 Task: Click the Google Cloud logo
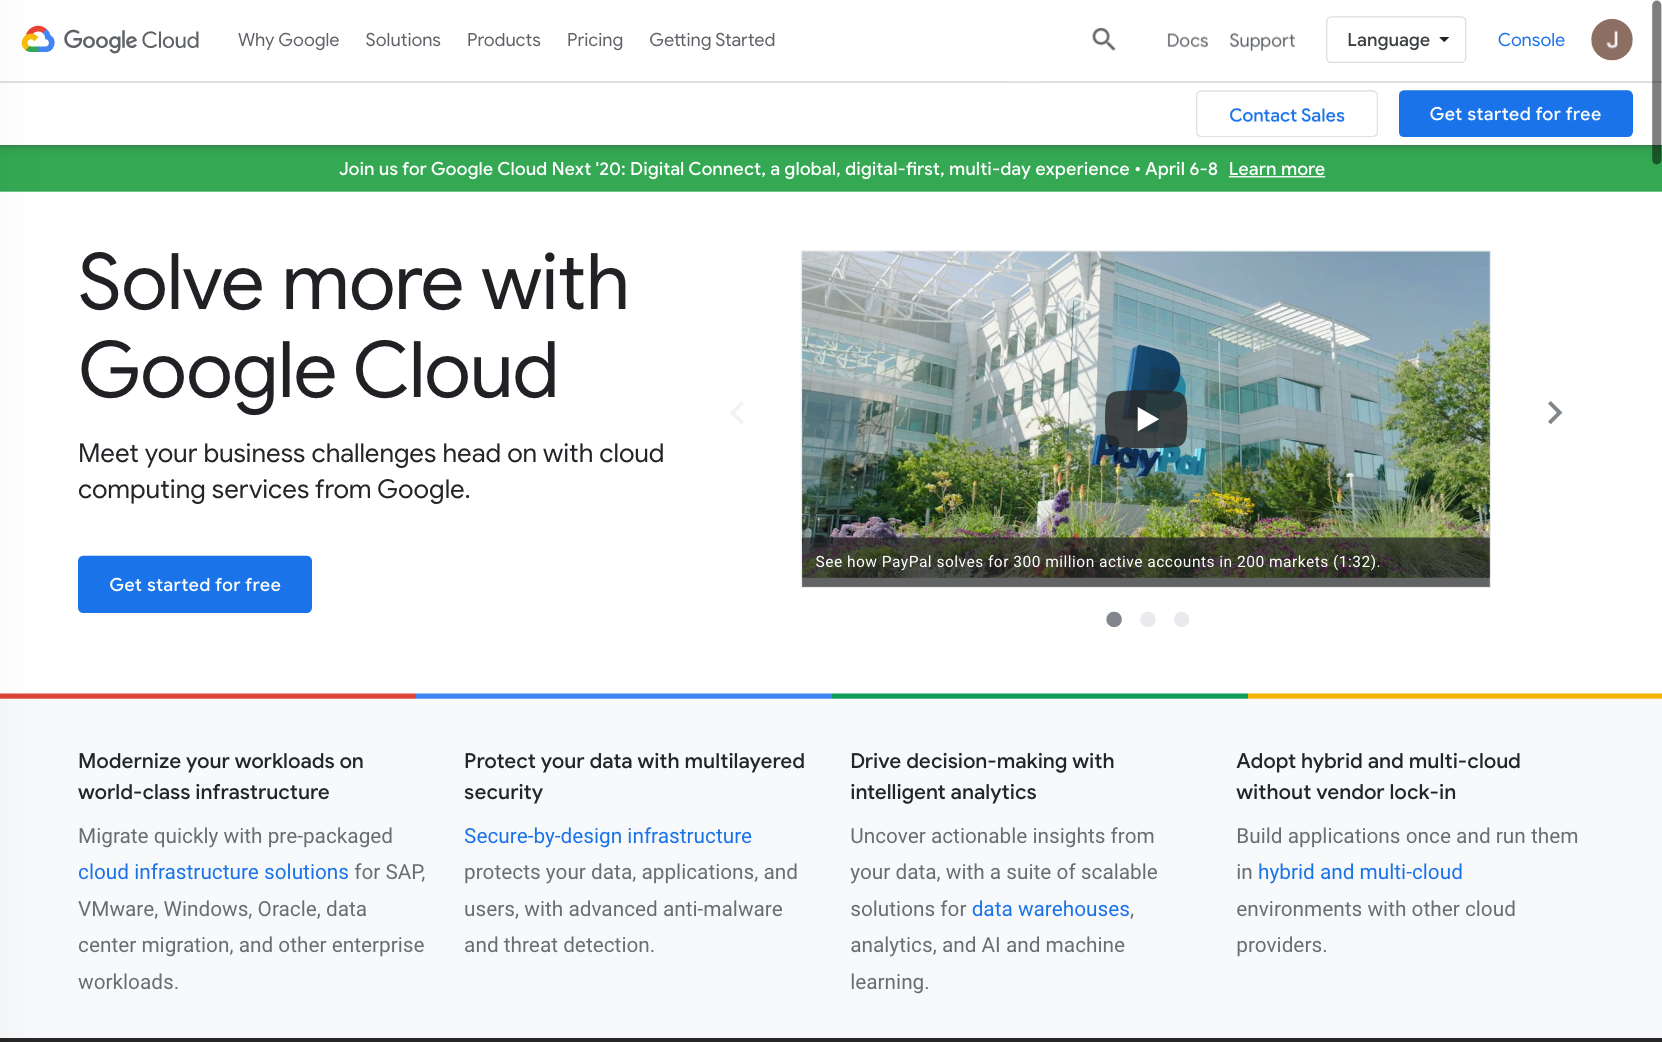[111, 40]
